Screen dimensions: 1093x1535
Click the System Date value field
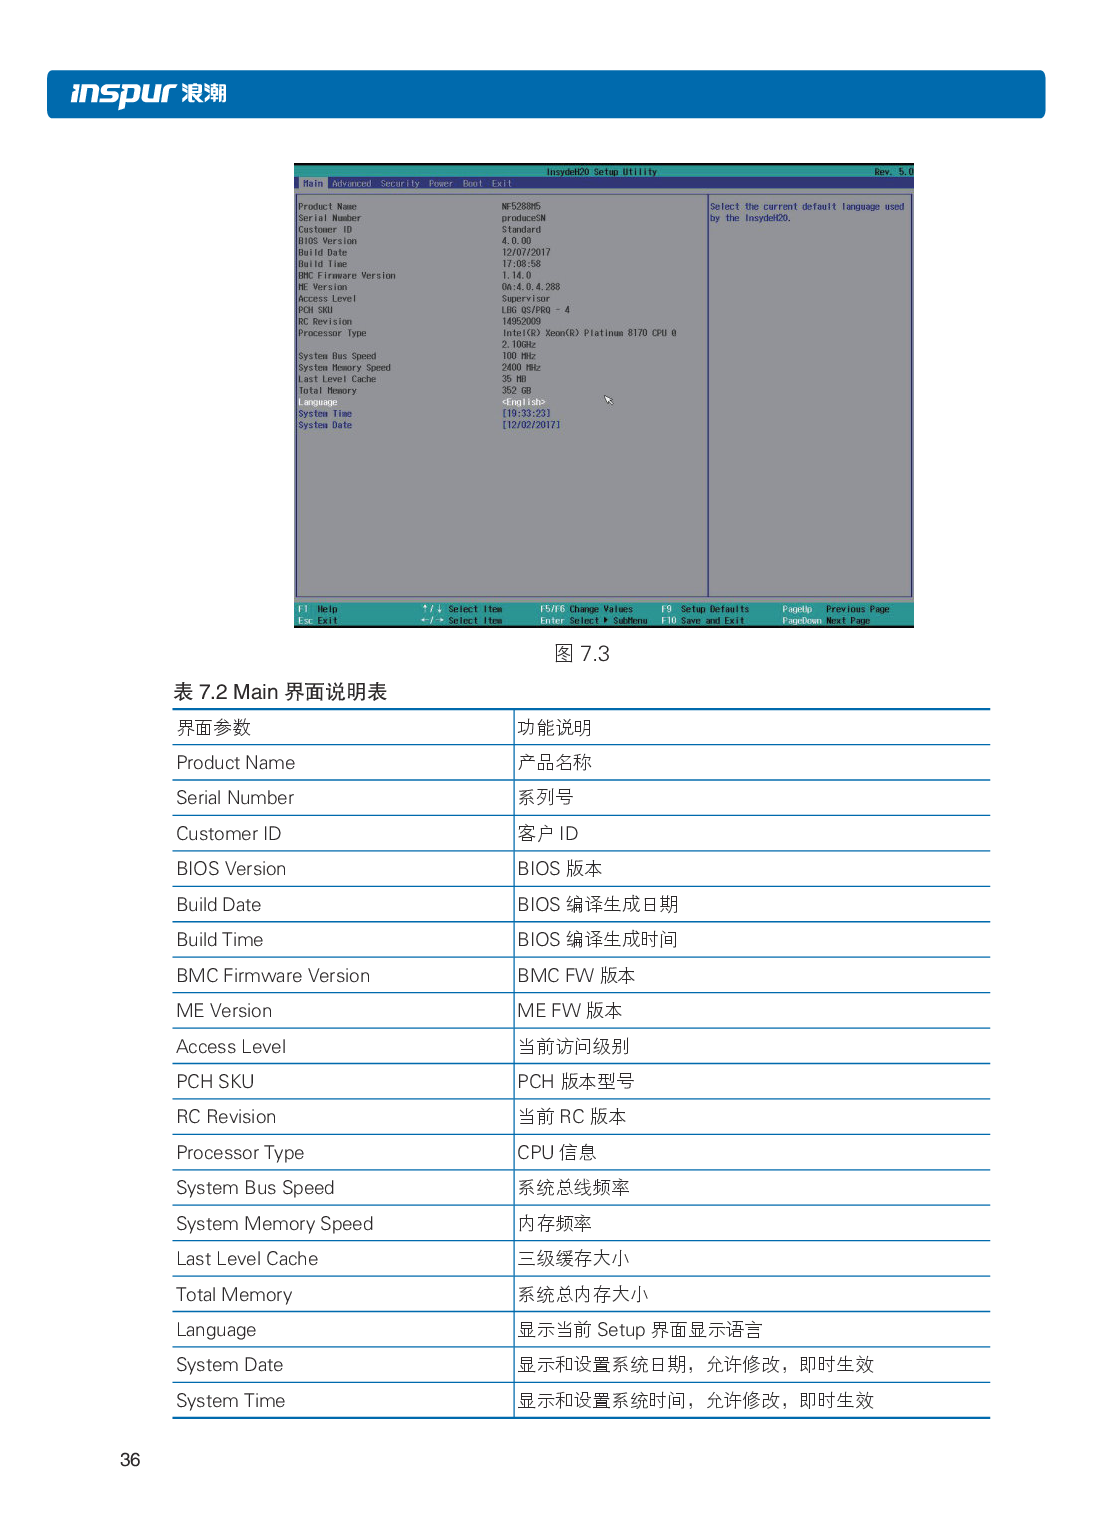coord(531,426)
